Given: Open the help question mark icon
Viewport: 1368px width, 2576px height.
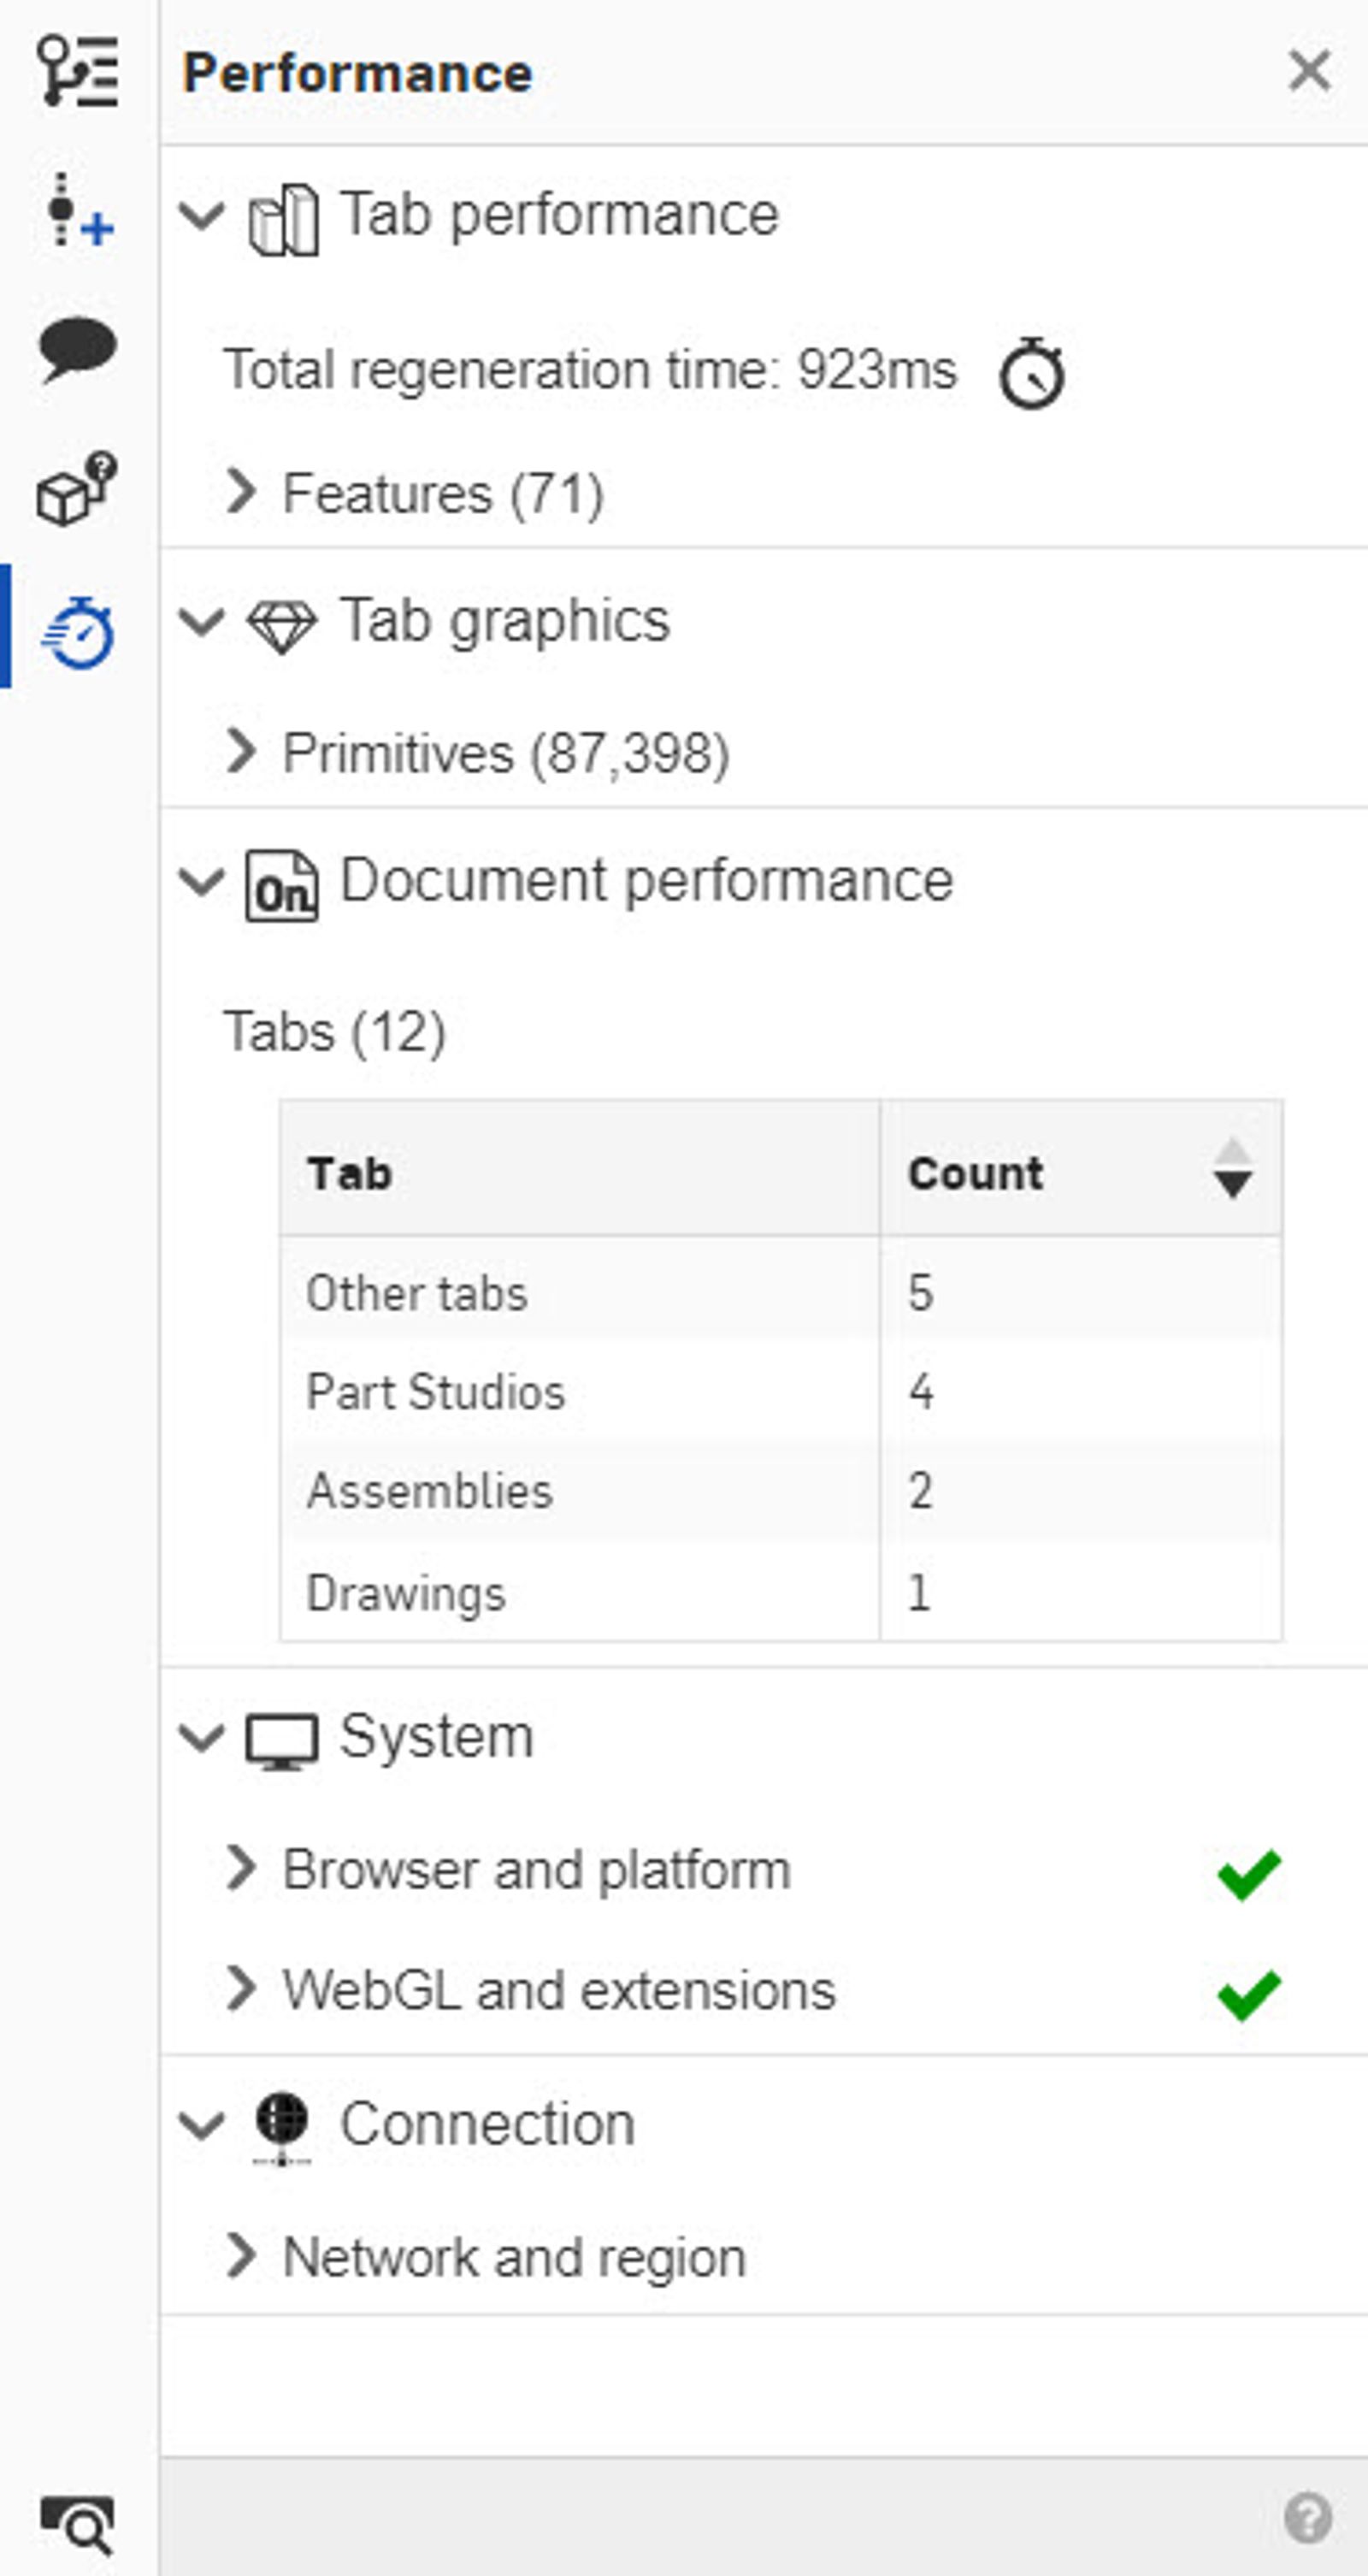Looking at the screenshot, I should click(1307, 2517).
